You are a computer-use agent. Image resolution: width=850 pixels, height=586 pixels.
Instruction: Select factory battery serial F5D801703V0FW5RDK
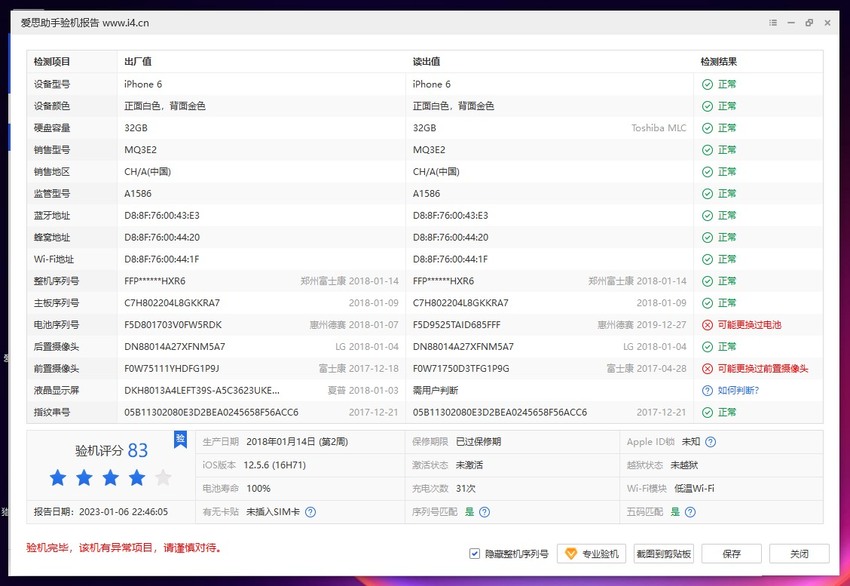[x=173, y=325]
